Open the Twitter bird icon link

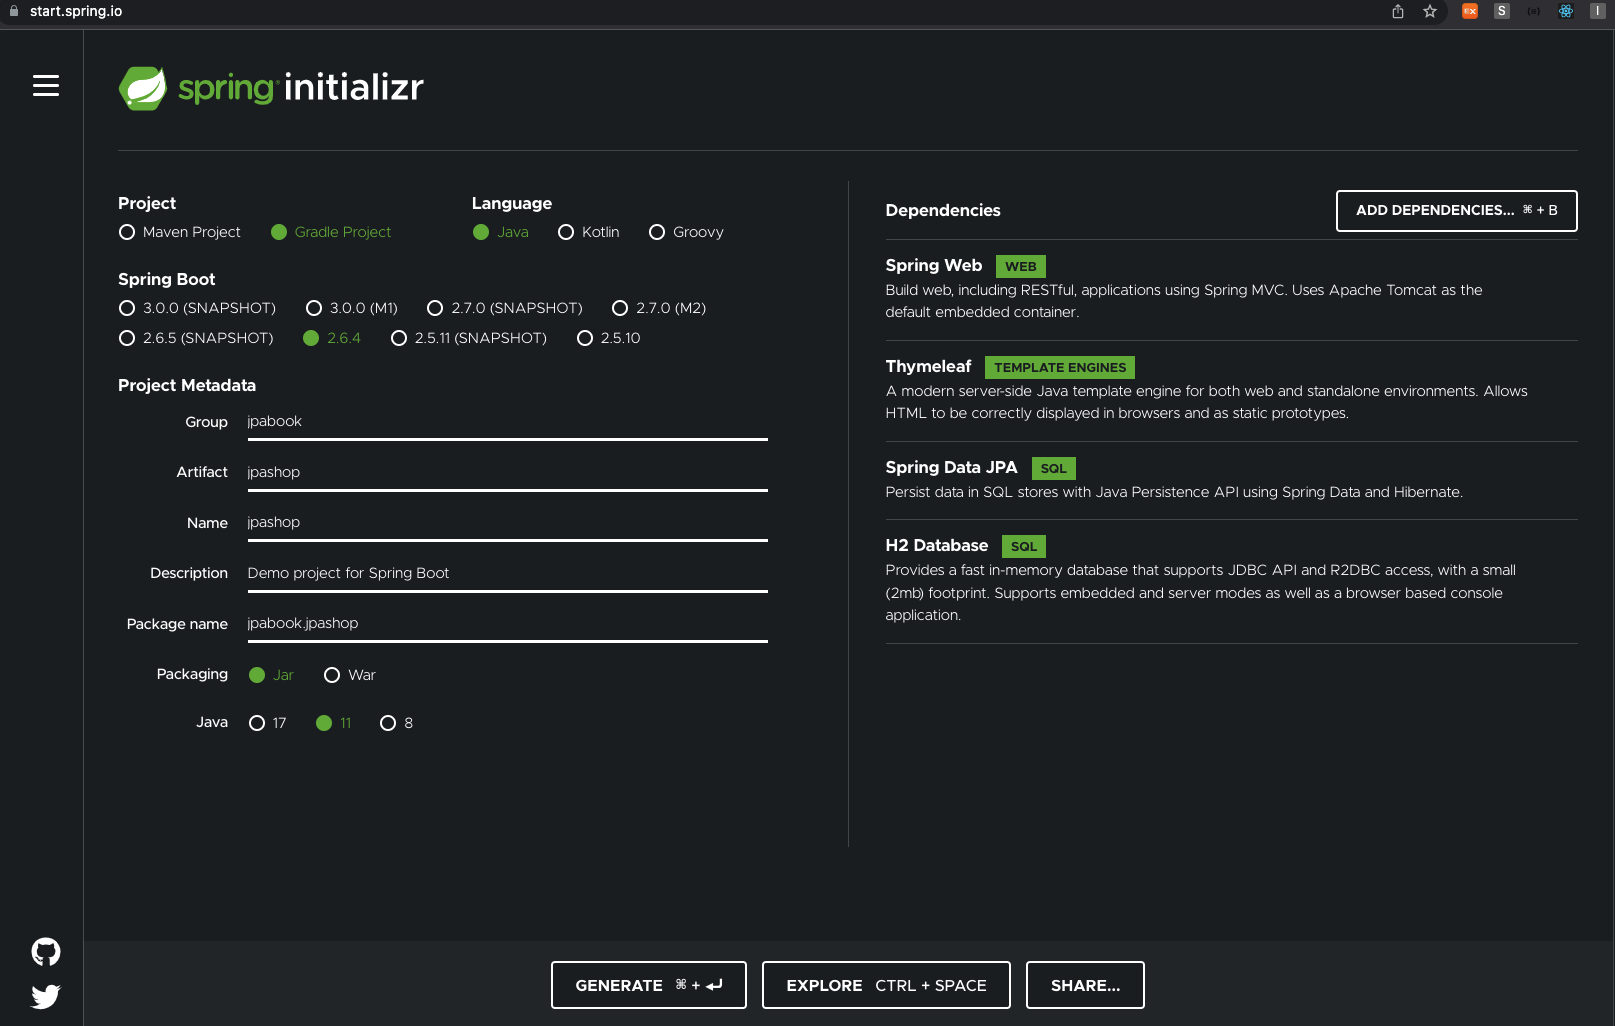pos(46,996)
